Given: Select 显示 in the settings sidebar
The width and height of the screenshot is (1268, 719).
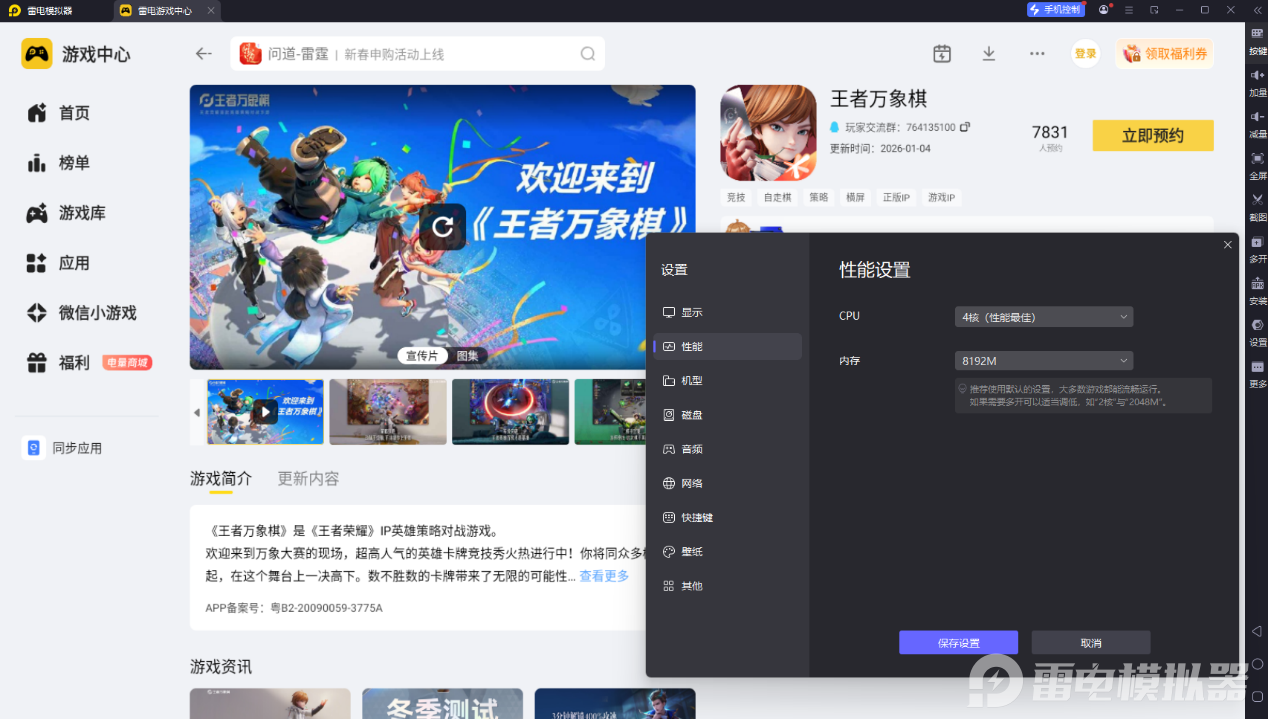Looking at the screenshot, I should (691, 312).
